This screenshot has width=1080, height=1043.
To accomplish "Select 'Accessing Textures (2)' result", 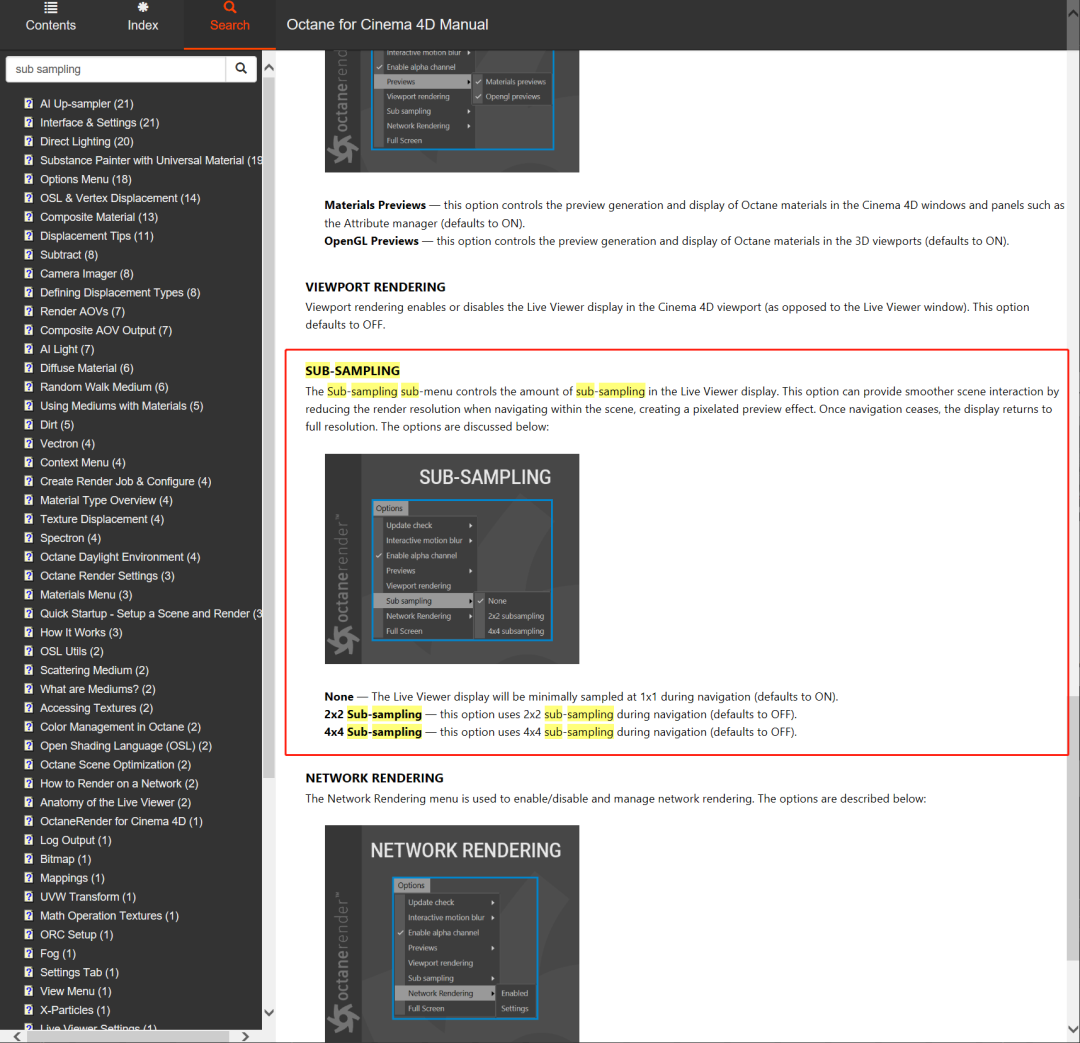I will [x=96, y=708].
